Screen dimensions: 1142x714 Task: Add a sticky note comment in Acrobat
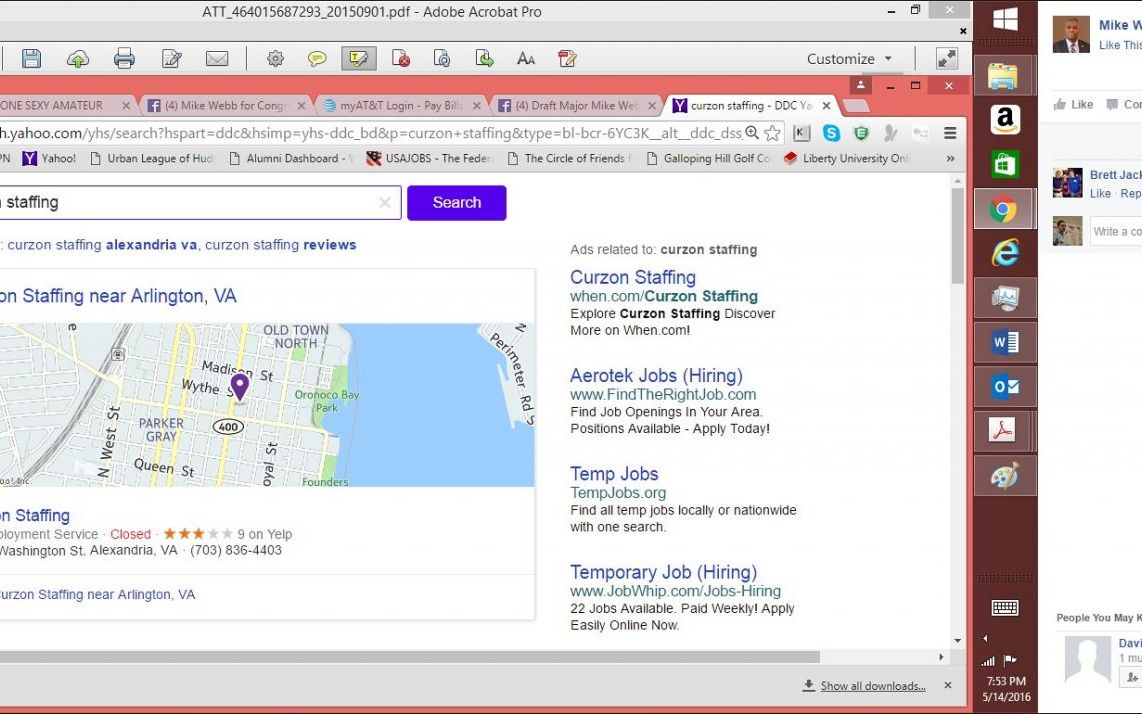coord(317,59)
